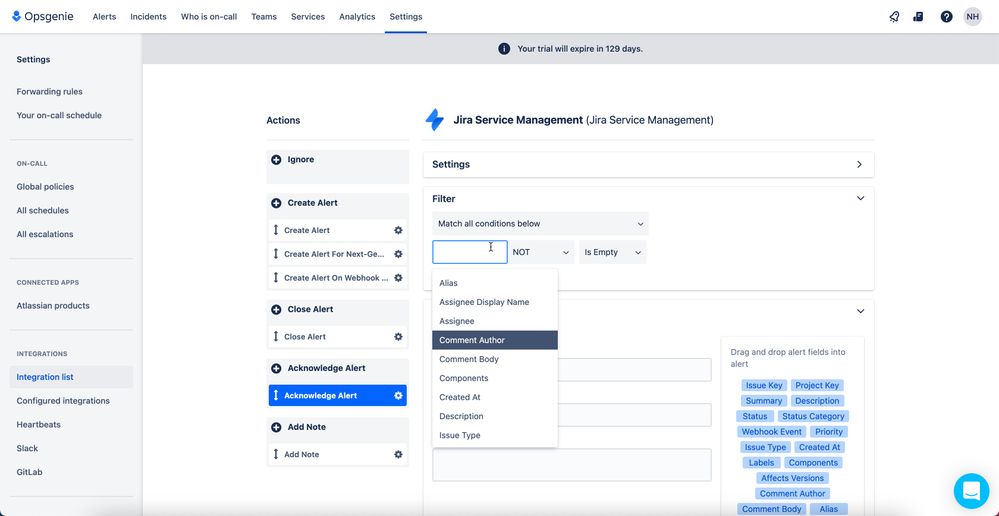The image size is (999, 516).
Task: Select Components from dropdown list
Action: tap(495, 378)
